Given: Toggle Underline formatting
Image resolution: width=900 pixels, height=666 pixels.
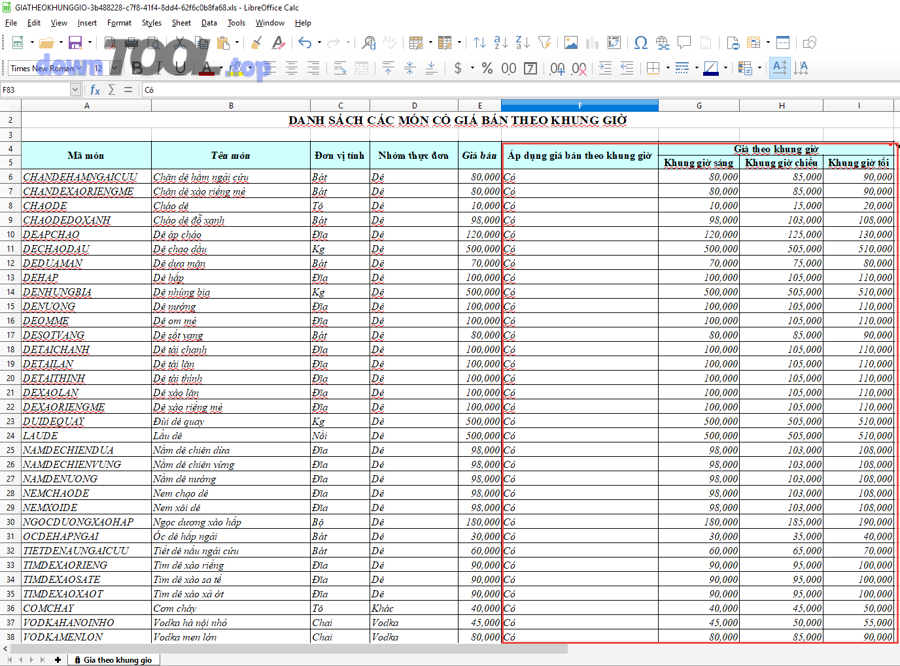Looking at the screenshot, I should tap(180, 68).
